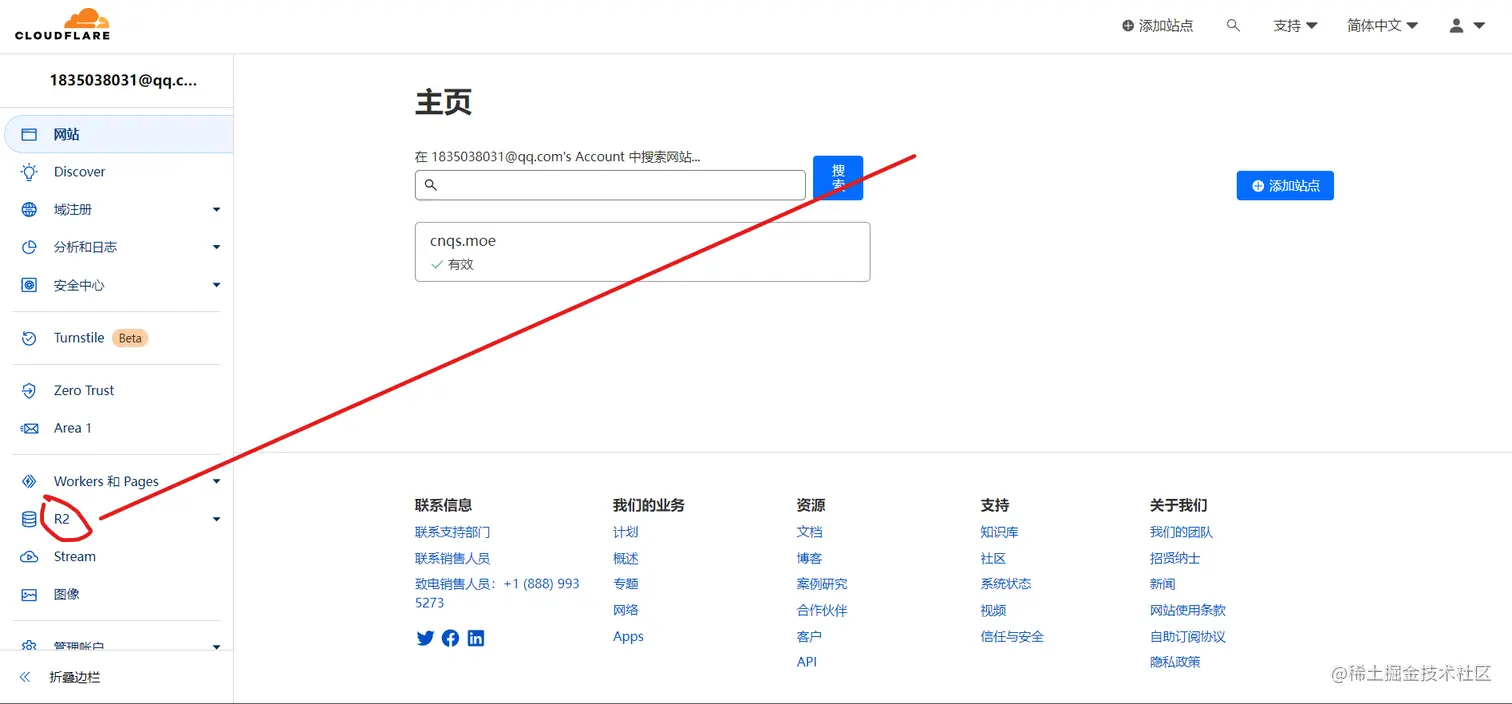Screen dimensions: 1512x704
Task: Open Cloudflare Facebook page icon
Action: point(450,638)
